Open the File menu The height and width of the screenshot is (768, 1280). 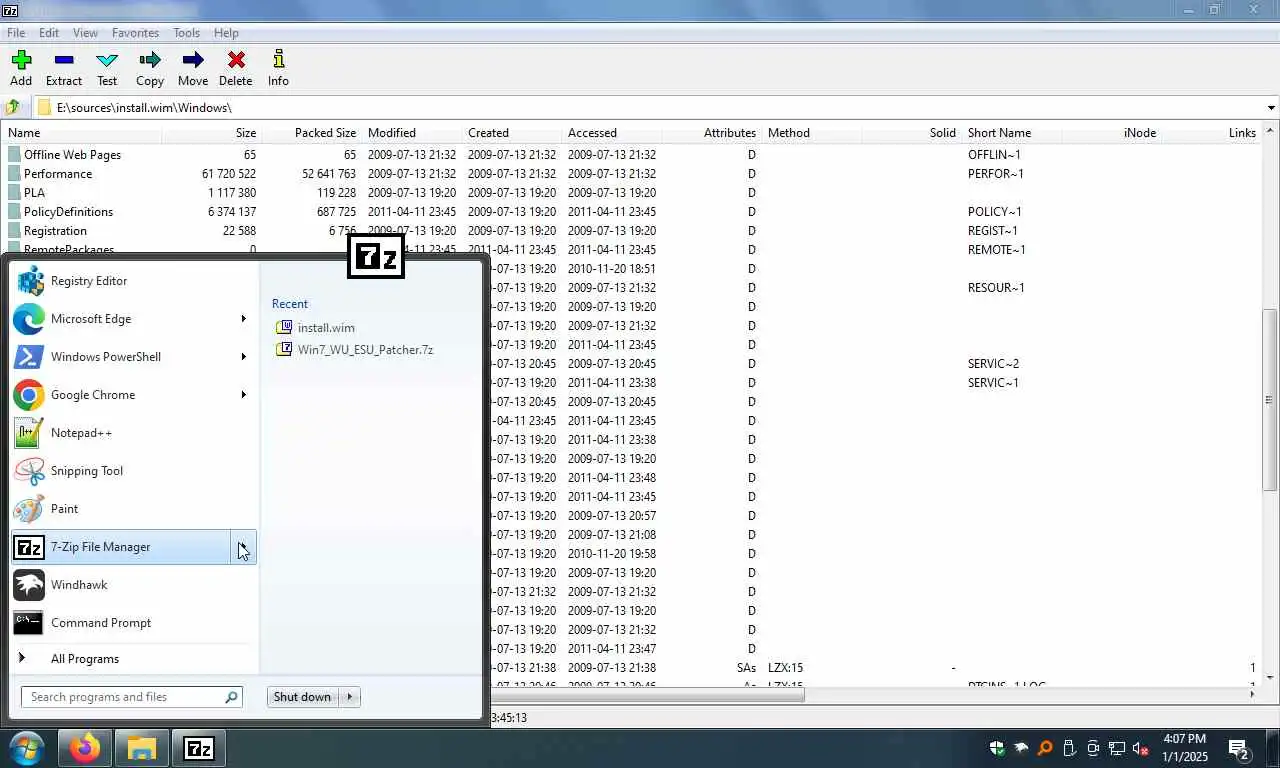(16, 33)
